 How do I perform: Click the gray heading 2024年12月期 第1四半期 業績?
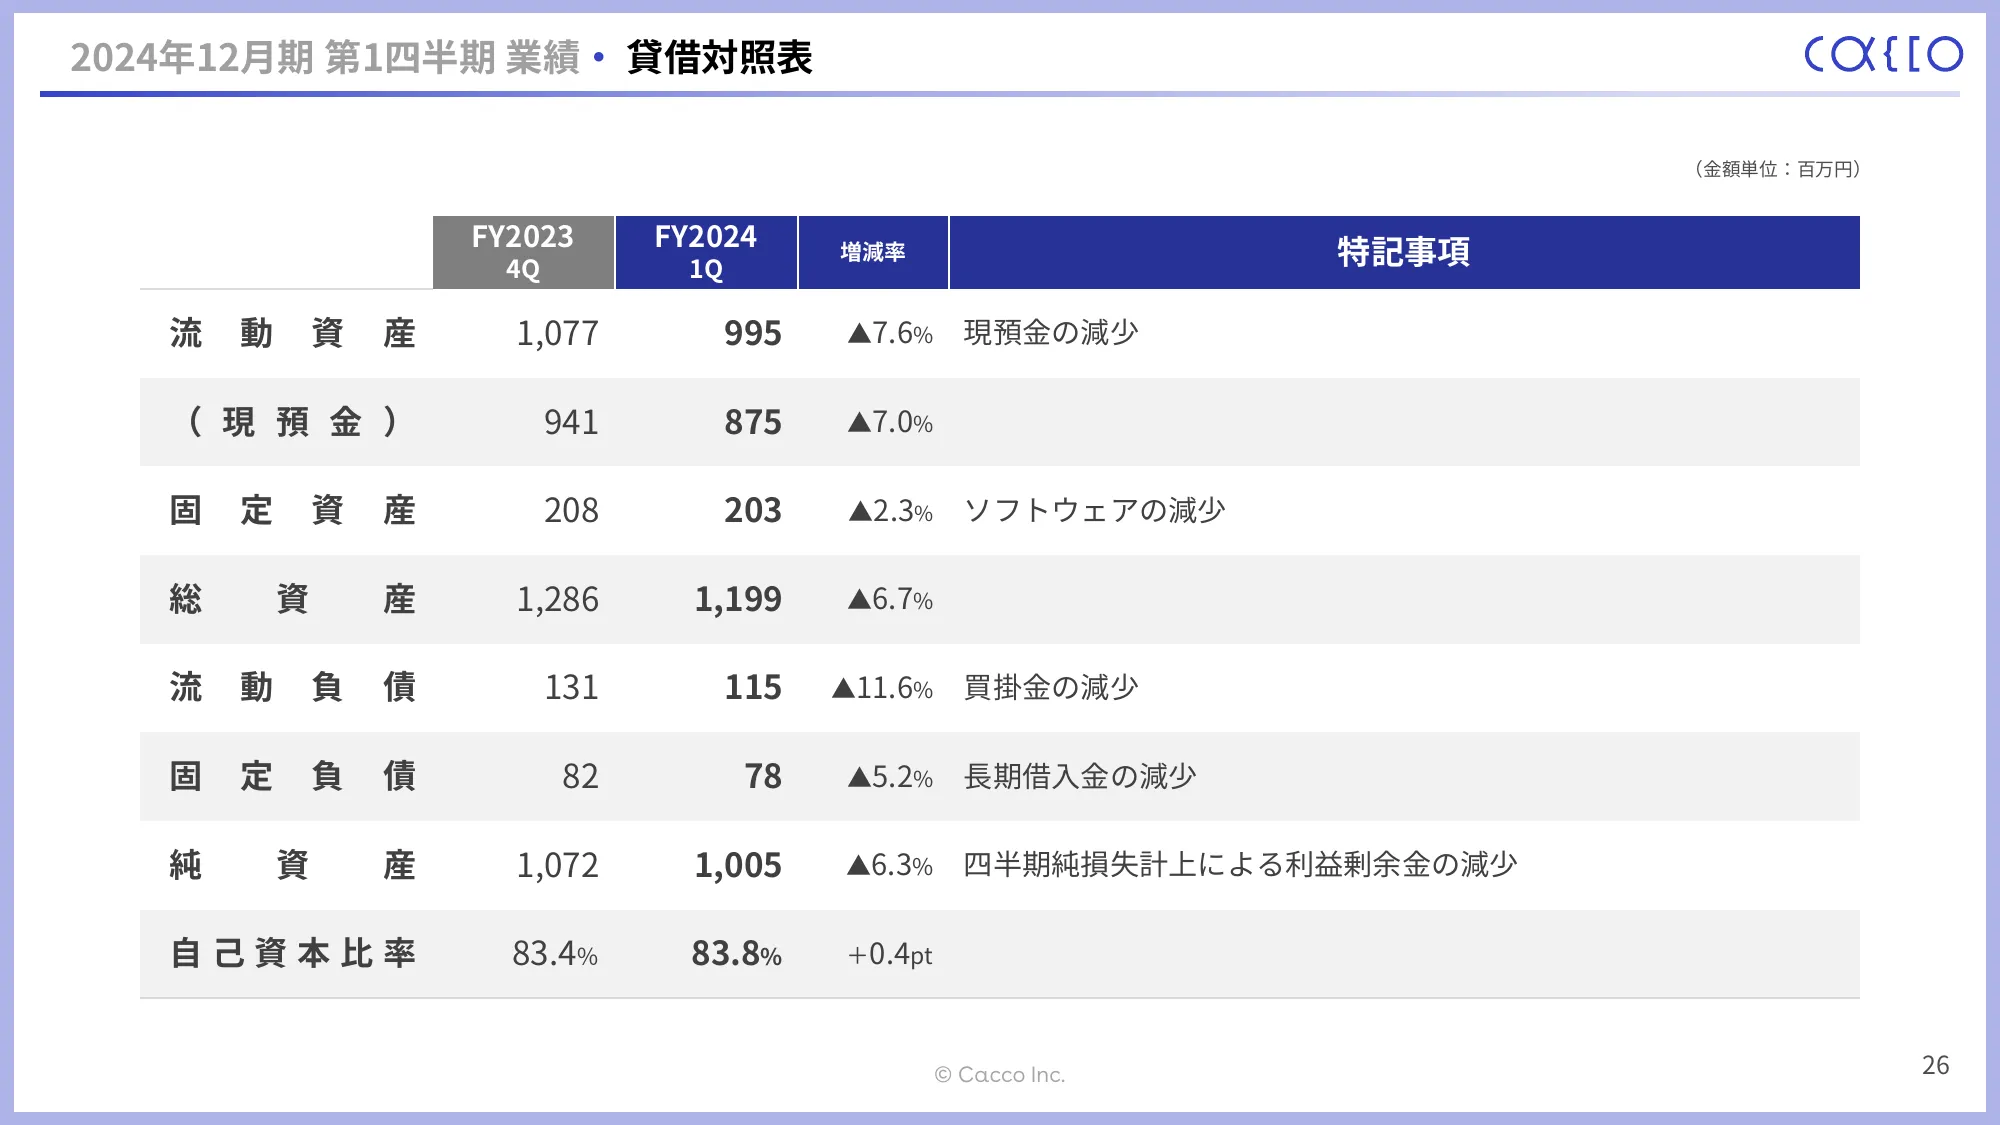click(x=325, y=57)
